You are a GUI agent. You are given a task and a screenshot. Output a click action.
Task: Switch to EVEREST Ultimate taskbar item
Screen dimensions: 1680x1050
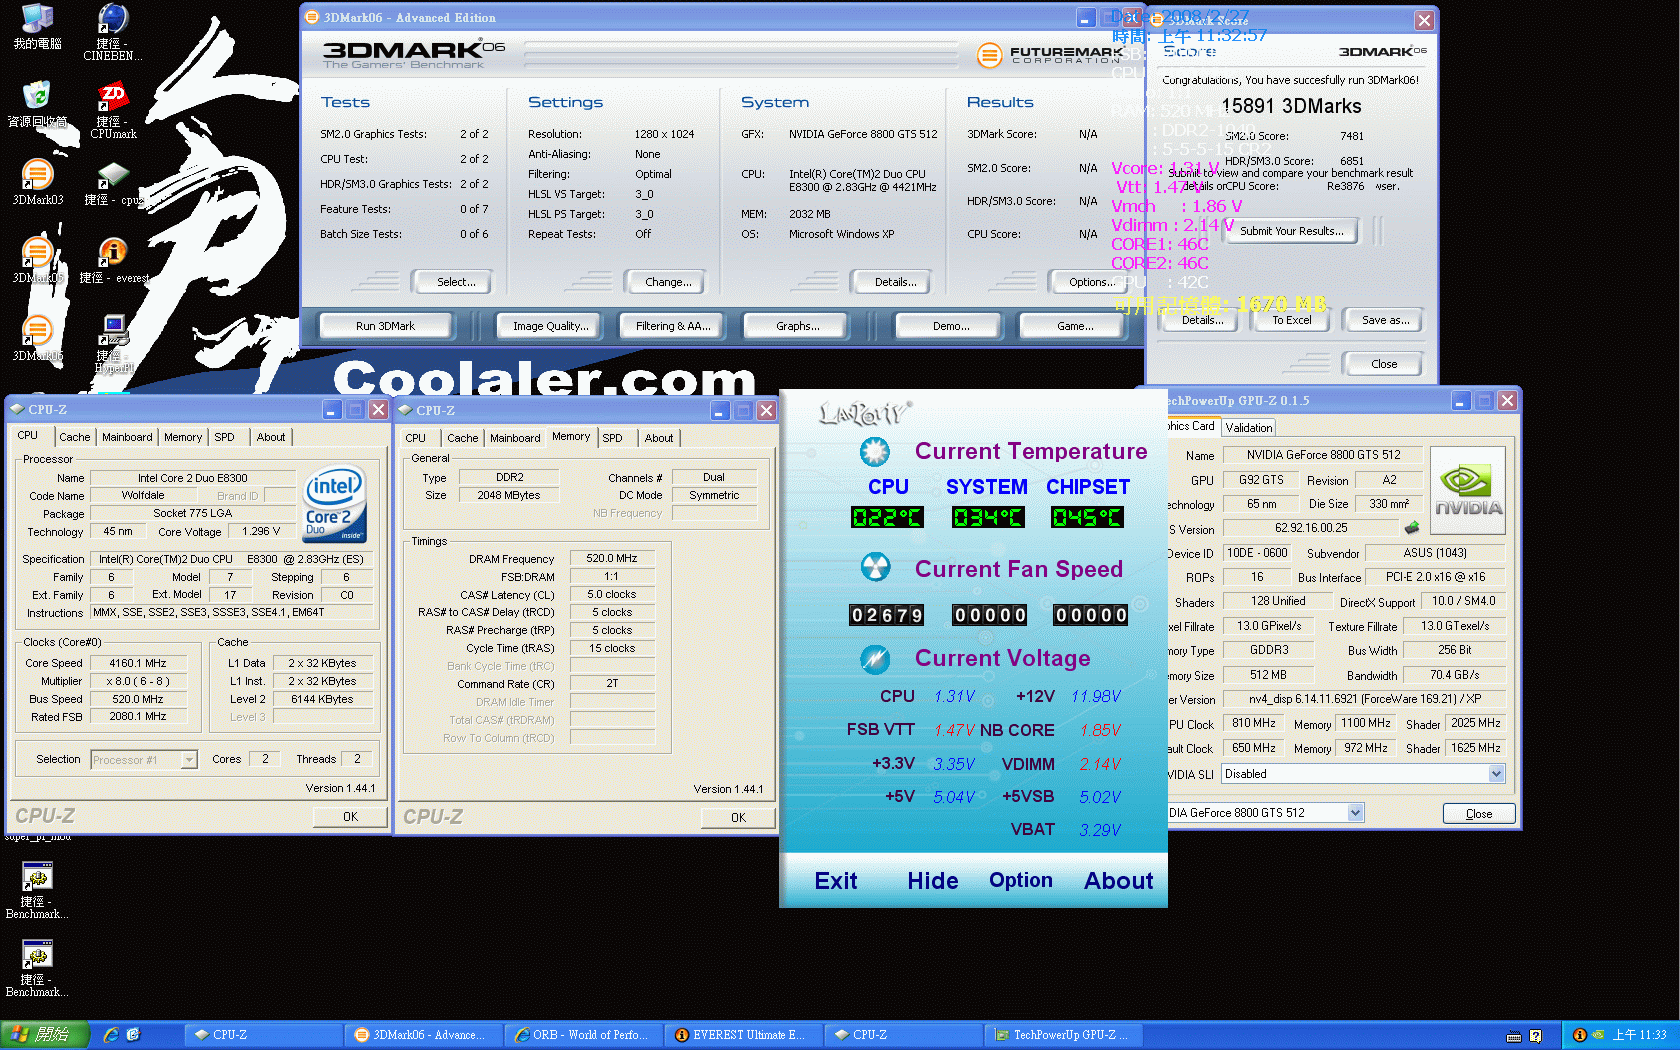(x=744, y=1035)
